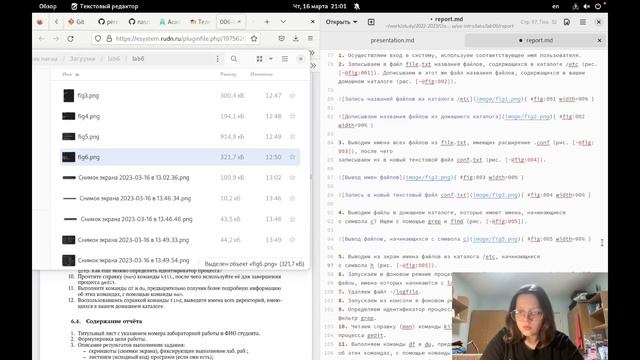Viewport: 640px width, 360px height.
Task: Switch to the report.md editor tab
Action: 536,40
